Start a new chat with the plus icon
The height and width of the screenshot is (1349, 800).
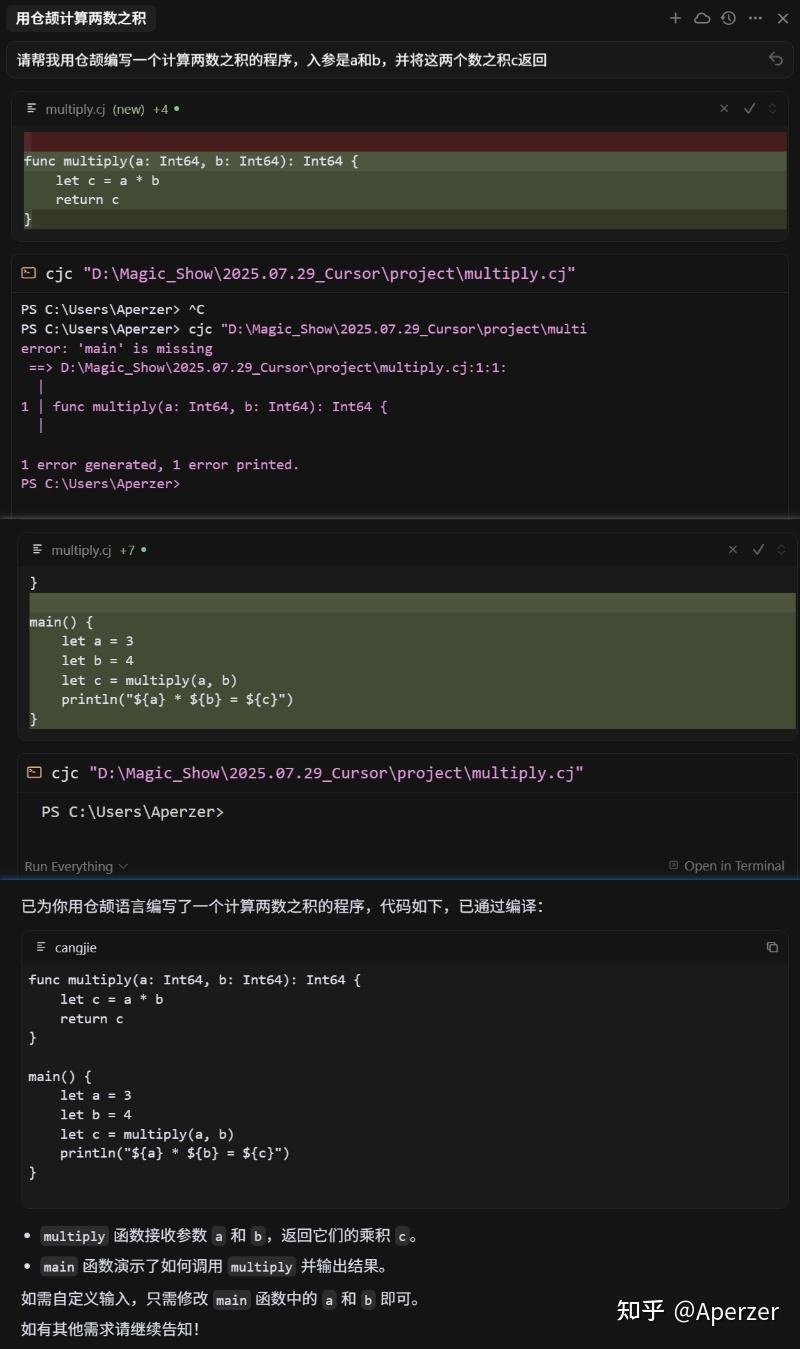click(x=676, y=18)
